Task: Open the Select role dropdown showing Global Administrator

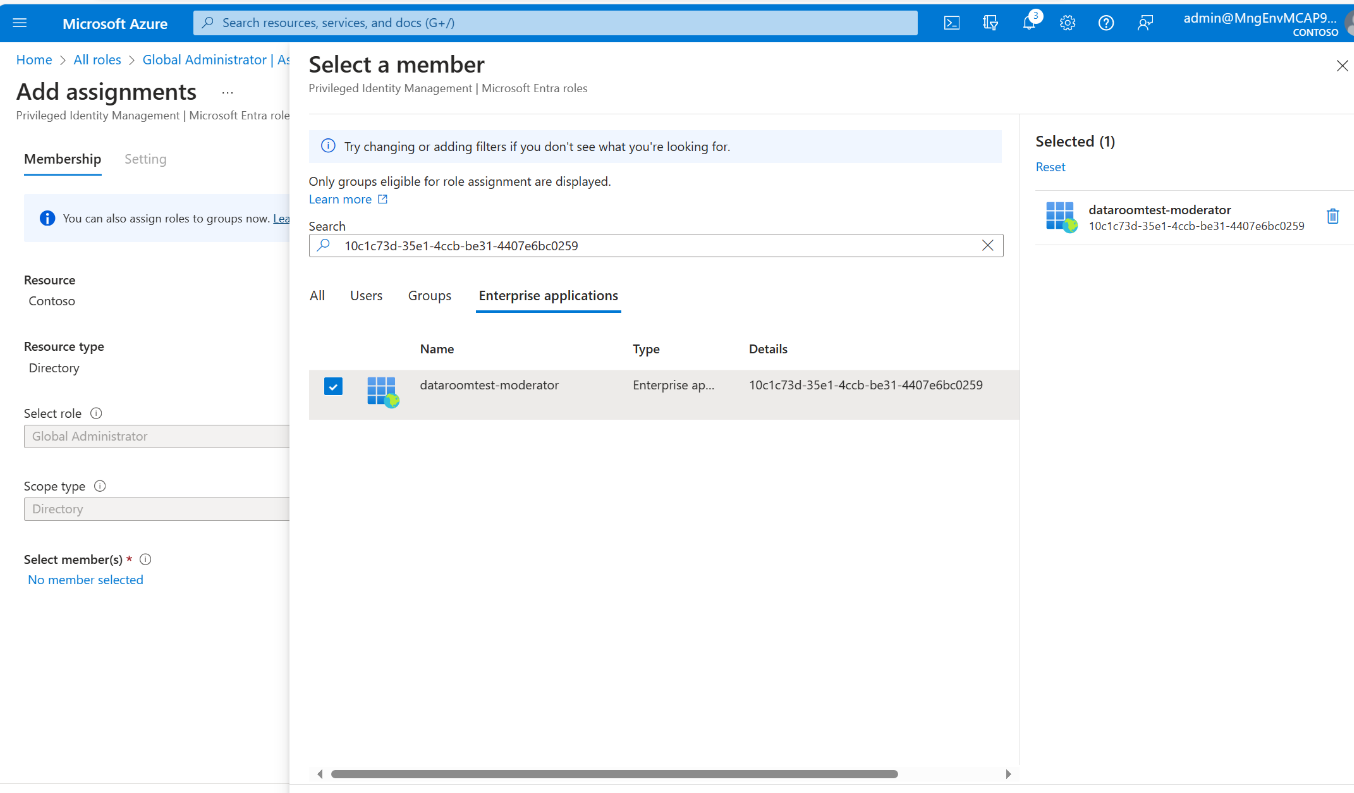Action: (x=157, y=436)
